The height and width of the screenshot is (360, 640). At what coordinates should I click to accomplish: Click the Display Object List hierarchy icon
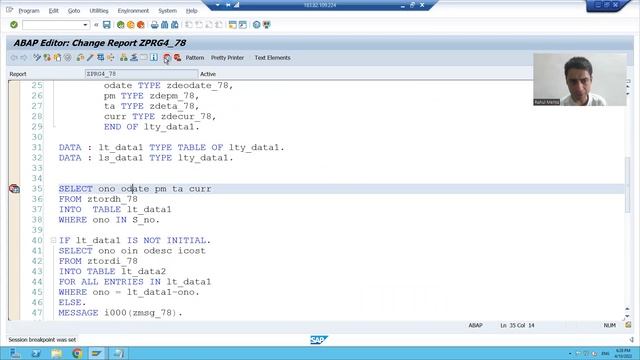point(124,58)
